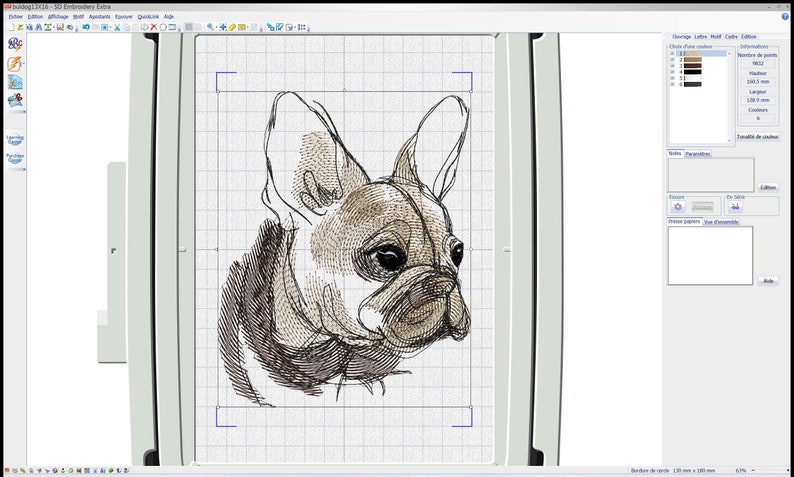The width and height of the screenshot is (794, 477).
Task: Open the Fichier menu
Action: pyautogui.click(x=16, y=17)
